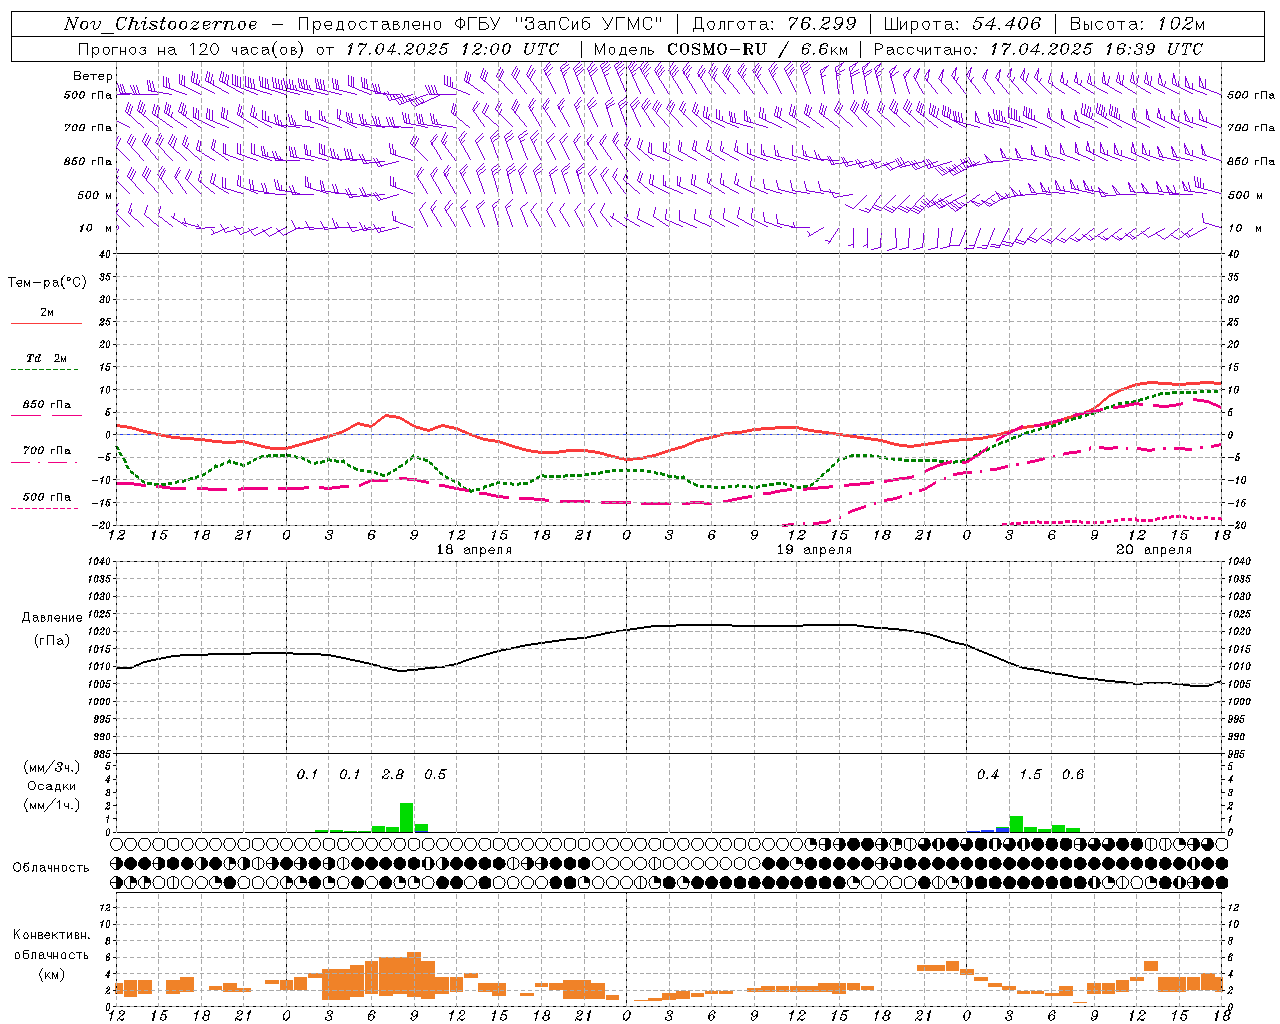The width and height of the screenshot is (1280, 1024).
Task: Click the 20 апреля date label
Action: click(x=1154, y=550)
